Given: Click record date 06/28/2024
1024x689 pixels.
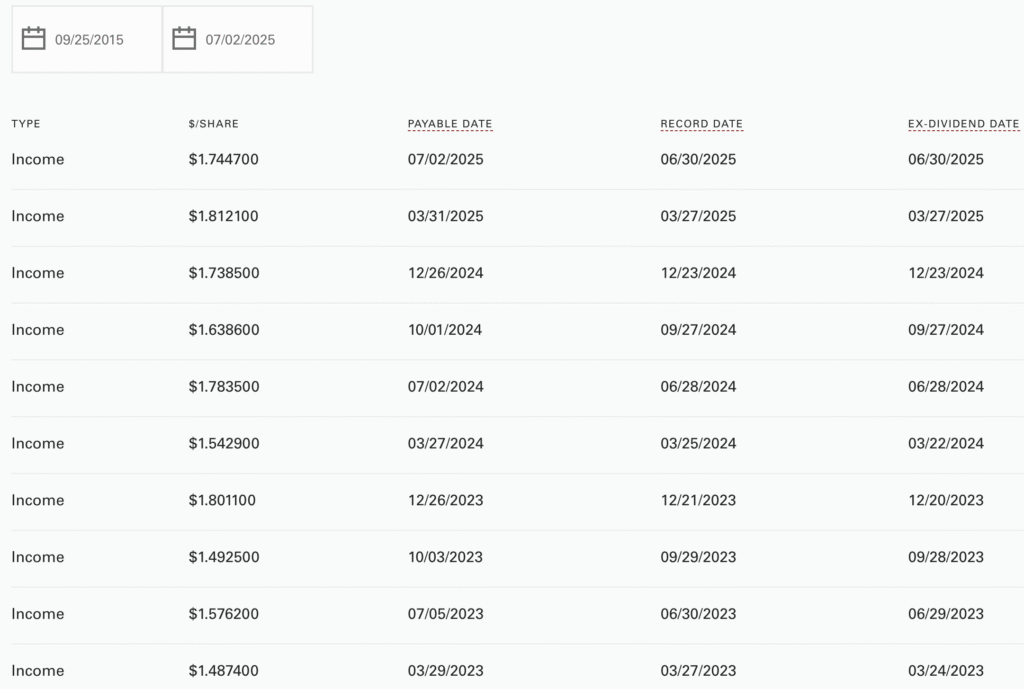Looking at the screenshot, I should pyautogui.click(x=698, y=387).
